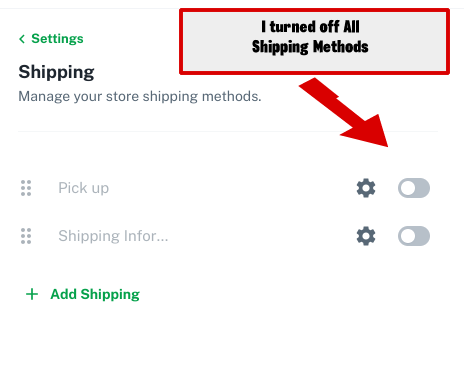
Task: Click the white knob on the Pick up switch
Action: [x=408, y=188]
